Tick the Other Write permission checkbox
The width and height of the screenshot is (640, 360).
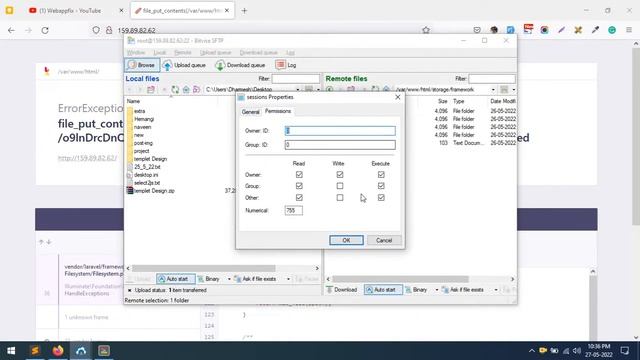(x=340, y=198)
